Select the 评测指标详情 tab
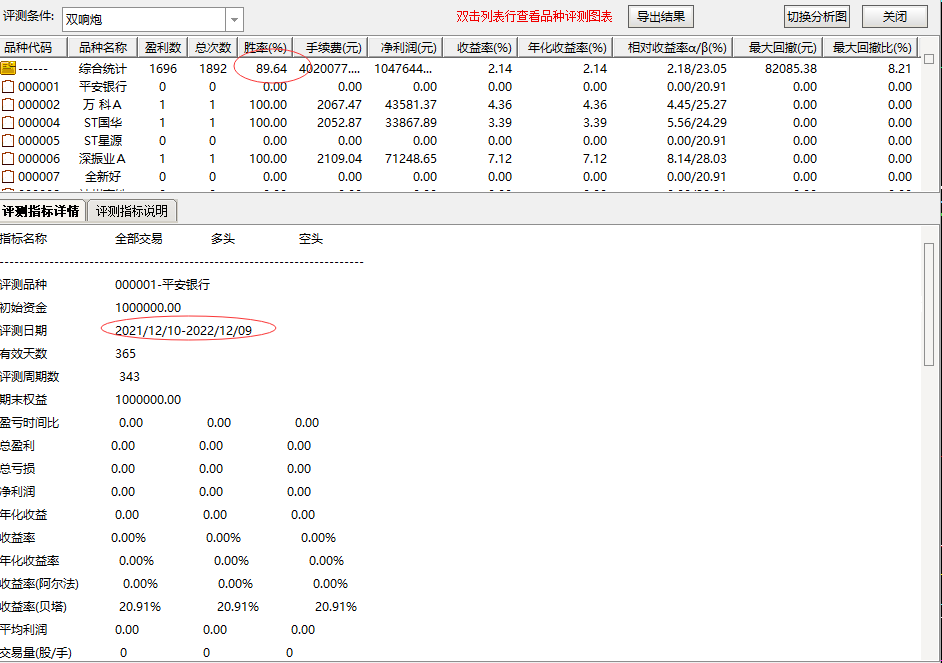The width and height of the screenshot is (942, 663). coord(41,211)
